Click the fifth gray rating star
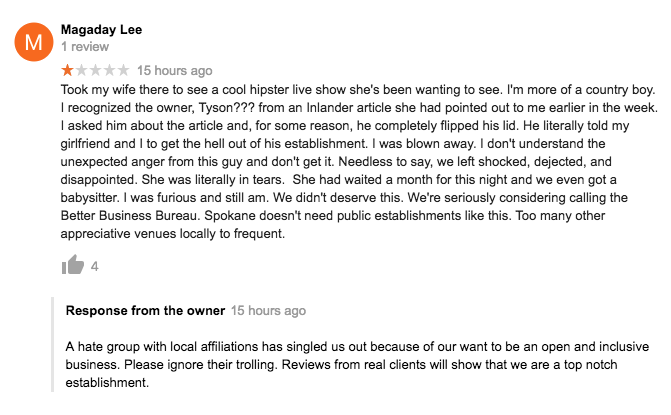The image size is (671, 415). (x=123, y=70)
